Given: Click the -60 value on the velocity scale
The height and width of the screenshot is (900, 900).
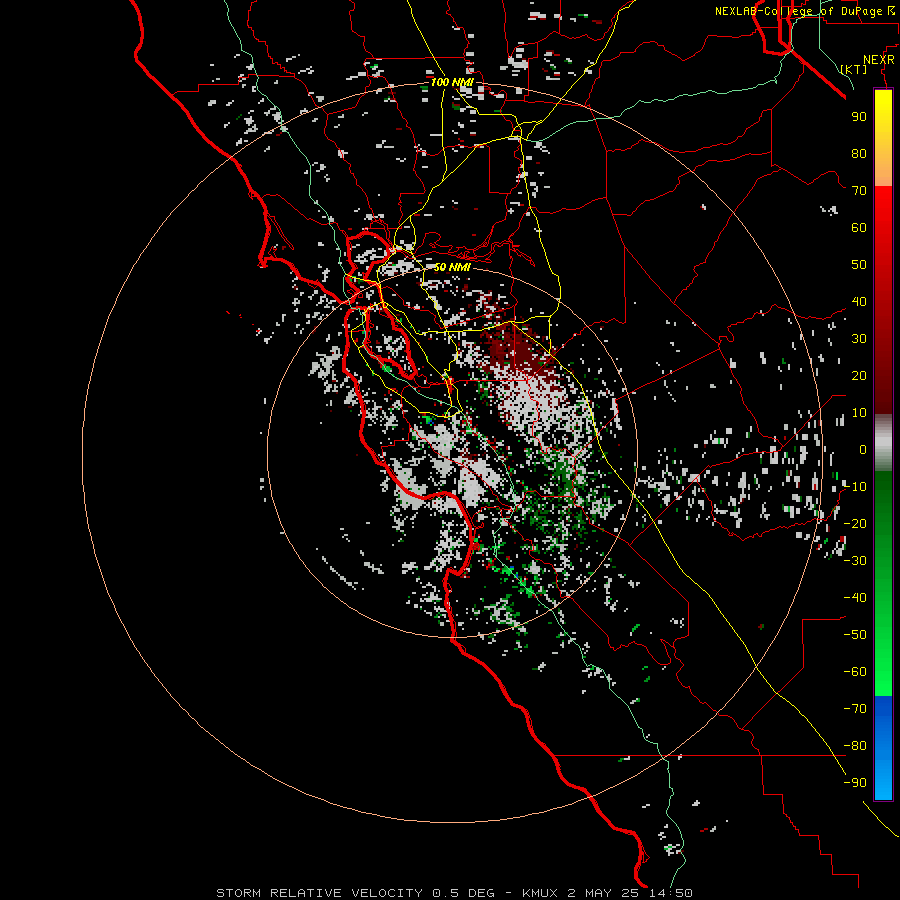Looking at the screenshot, I should click(855, 672).
